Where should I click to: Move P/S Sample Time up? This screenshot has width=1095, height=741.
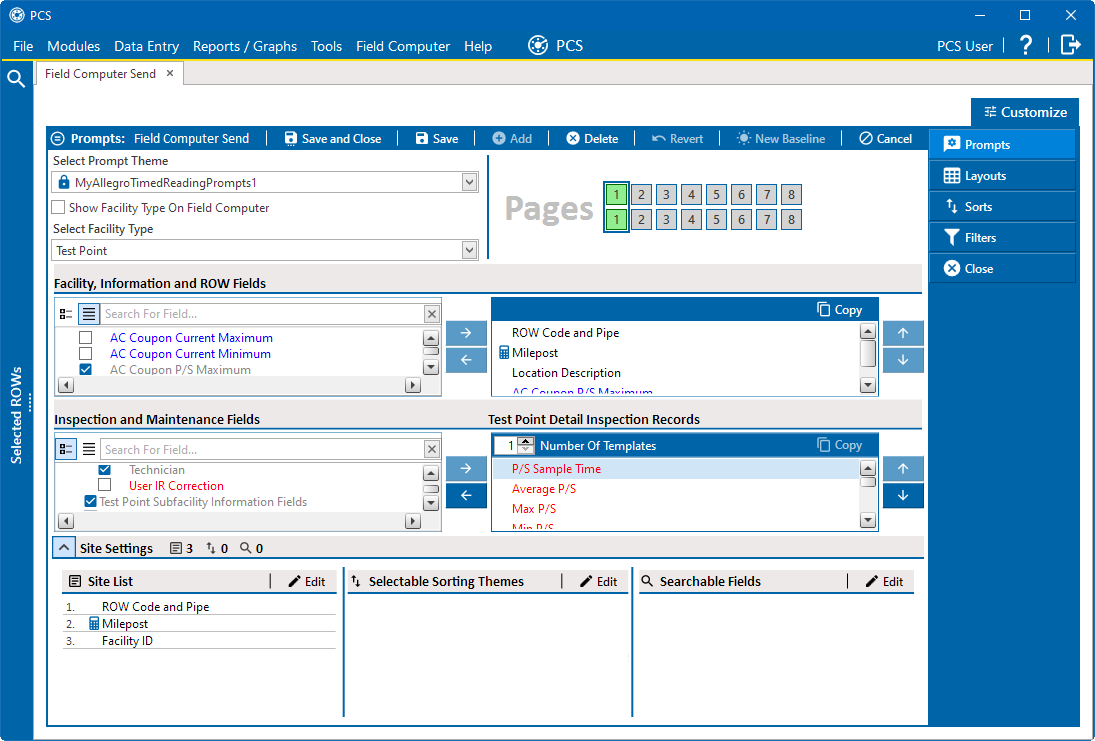903,469
